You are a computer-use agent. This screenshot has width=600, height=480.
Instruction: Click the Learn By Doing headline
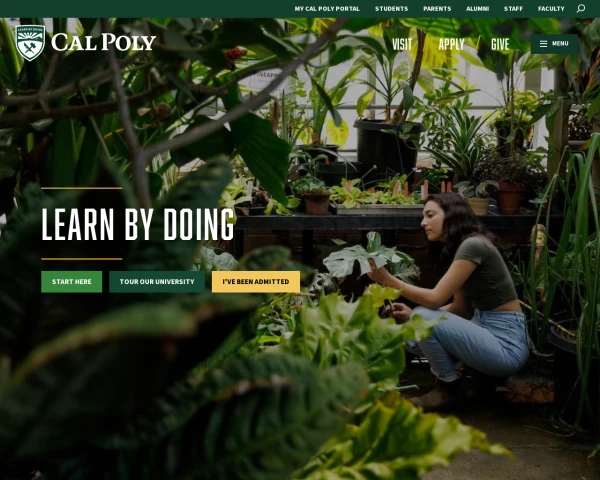tap(138, 224)
